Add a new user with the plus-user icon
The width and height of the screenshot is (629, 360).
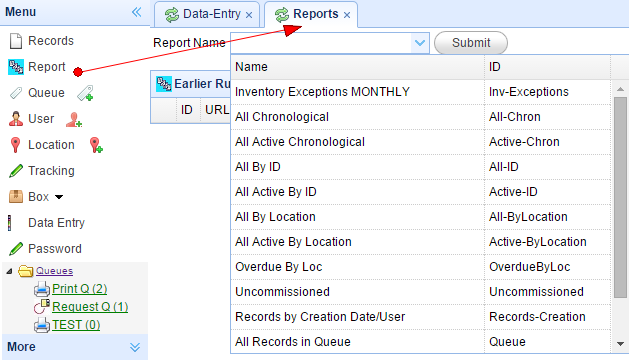point(74,119)
